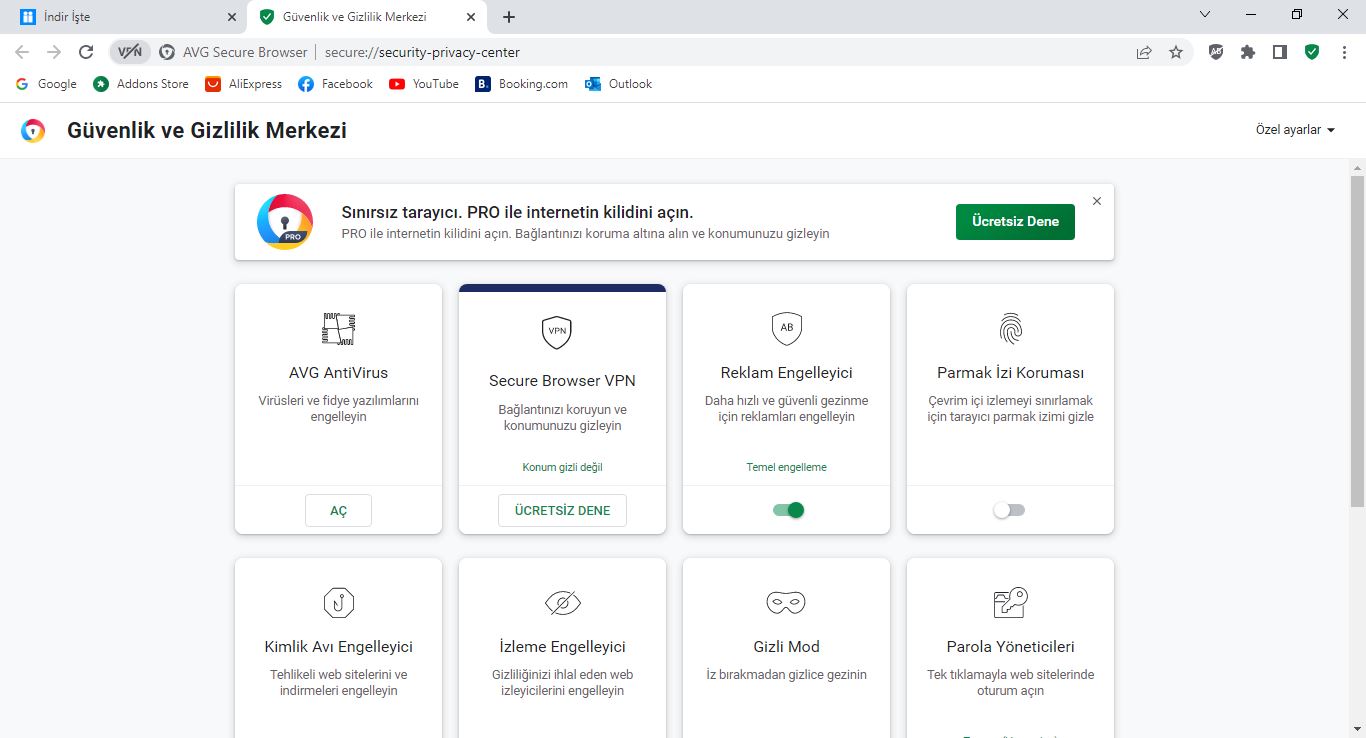Click the AVG AntiVirus chip icon

[x=338, y=329]
